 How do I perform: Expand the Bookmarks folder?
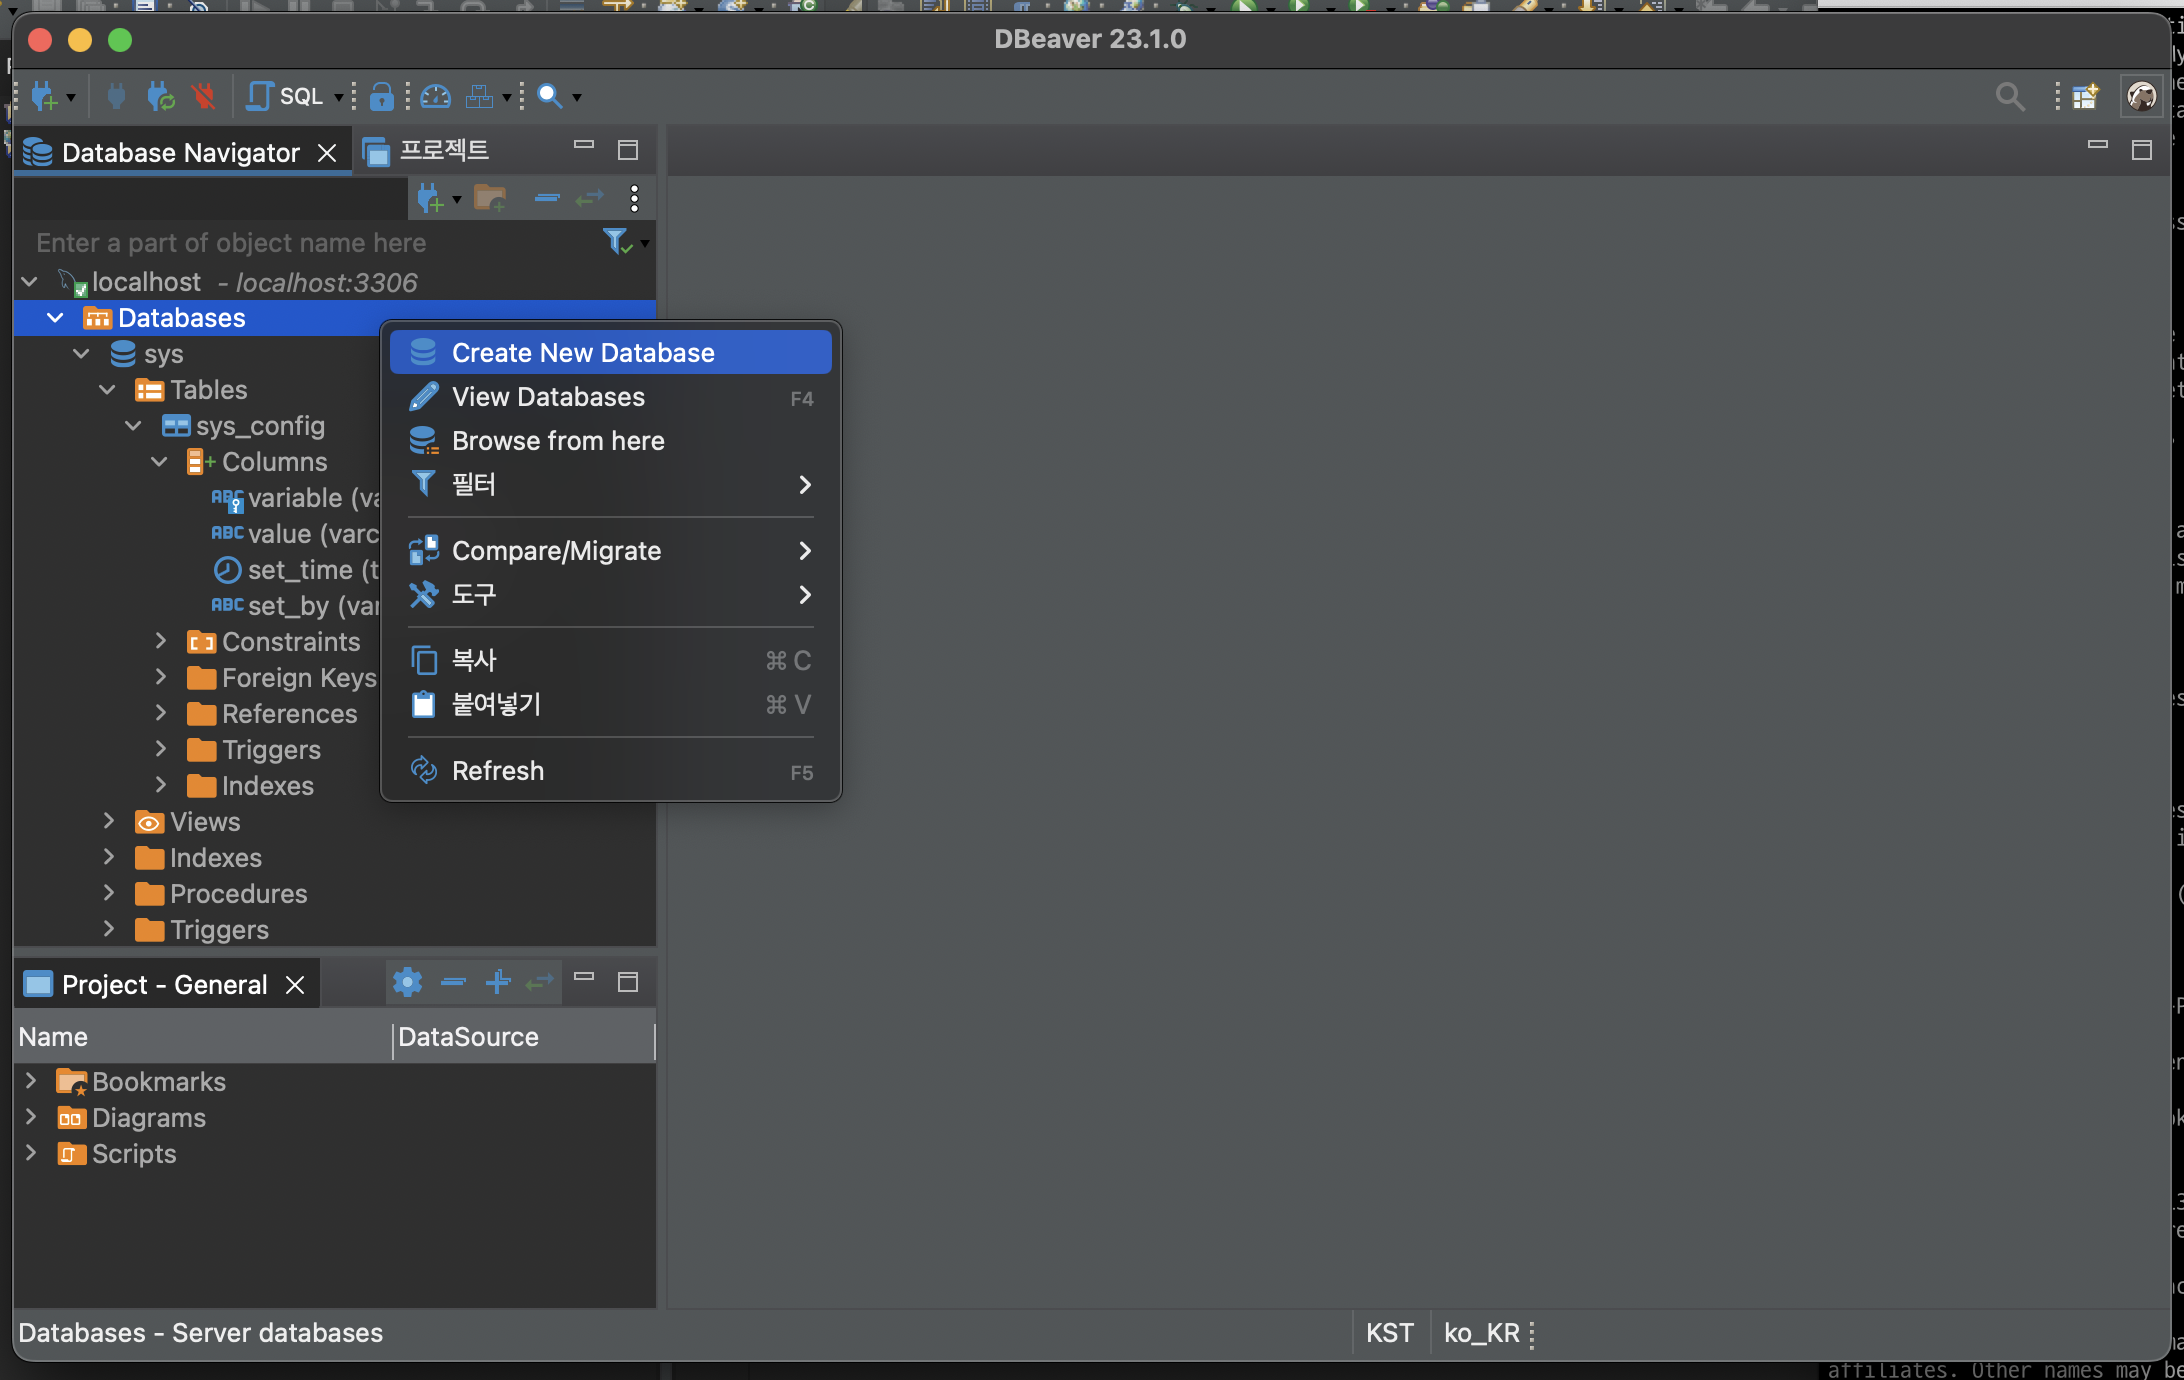(x=31, y=1081)
